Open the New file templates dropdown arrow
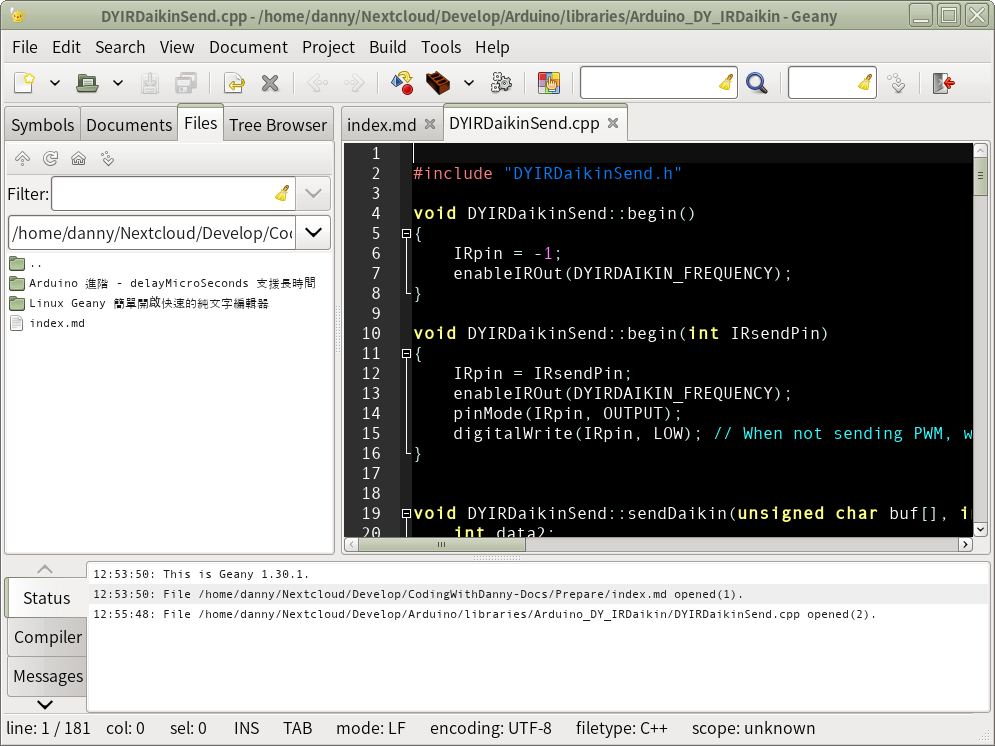The image size is (995, 746). pyautogui.click(x=55, y=83)
